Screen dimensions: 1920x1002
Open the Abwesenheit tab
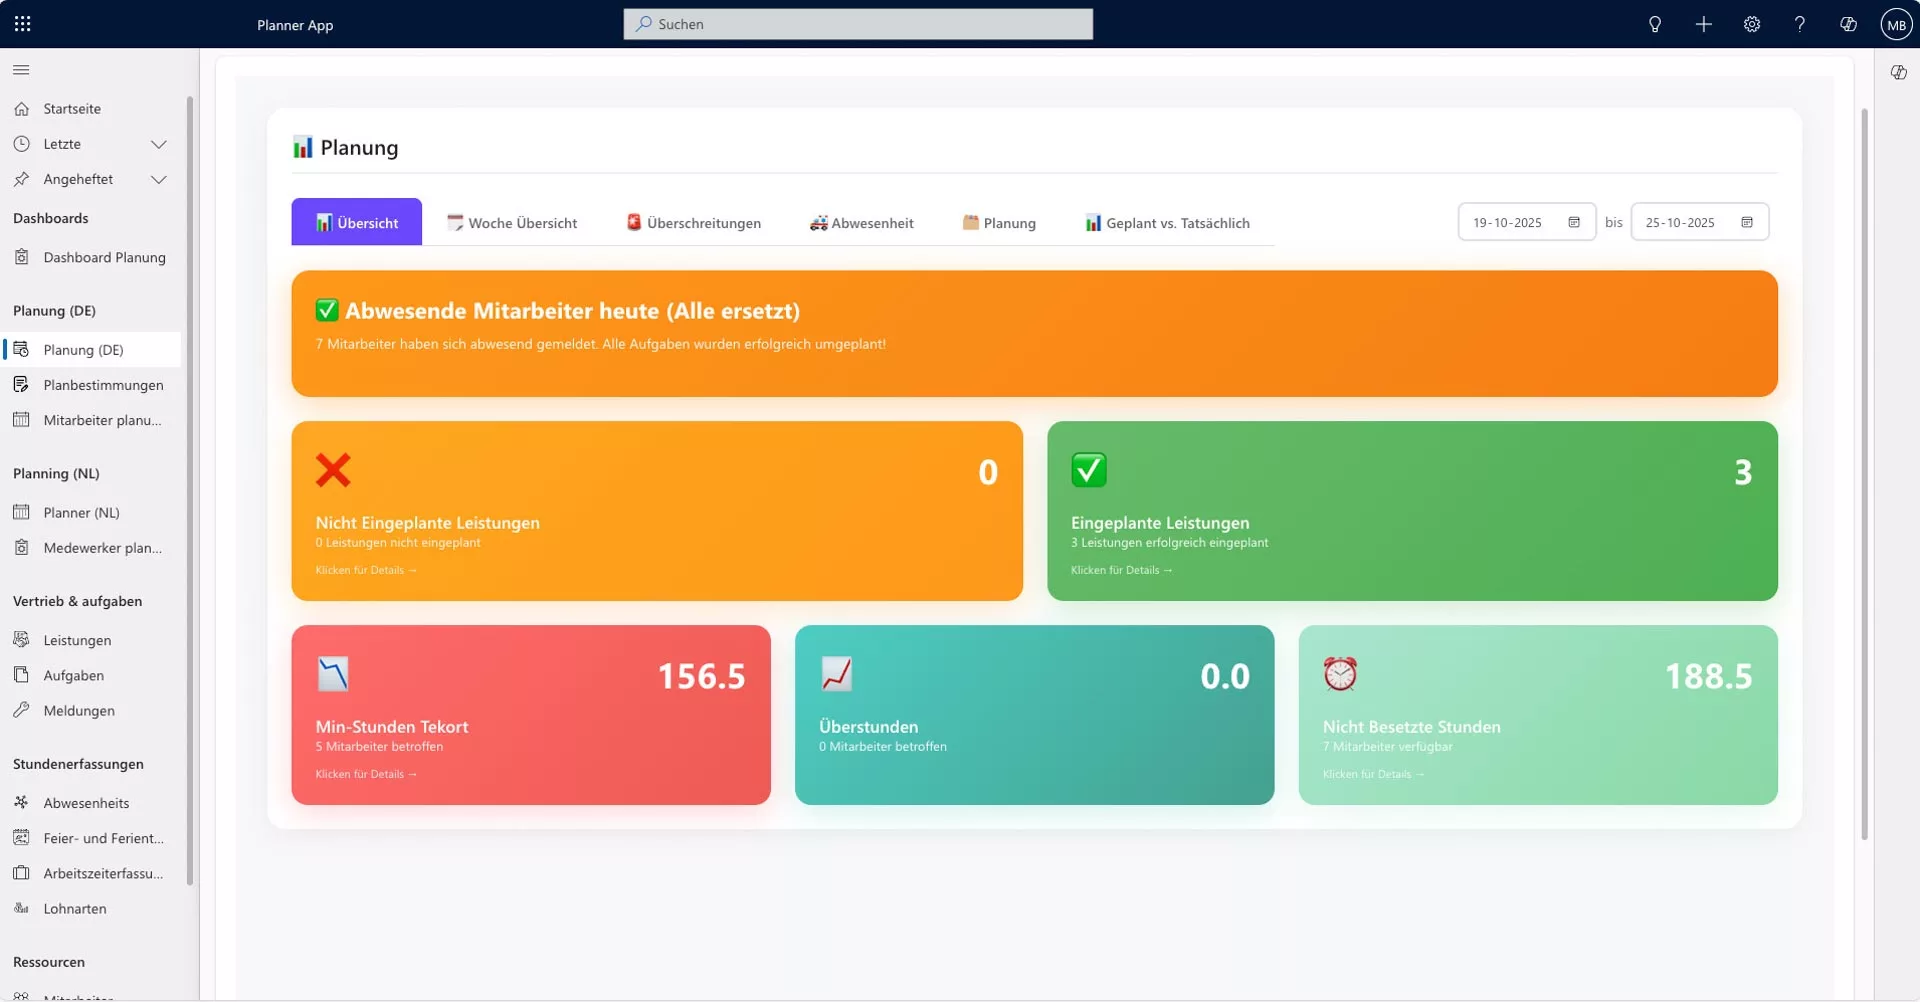[x=862, y=222]
